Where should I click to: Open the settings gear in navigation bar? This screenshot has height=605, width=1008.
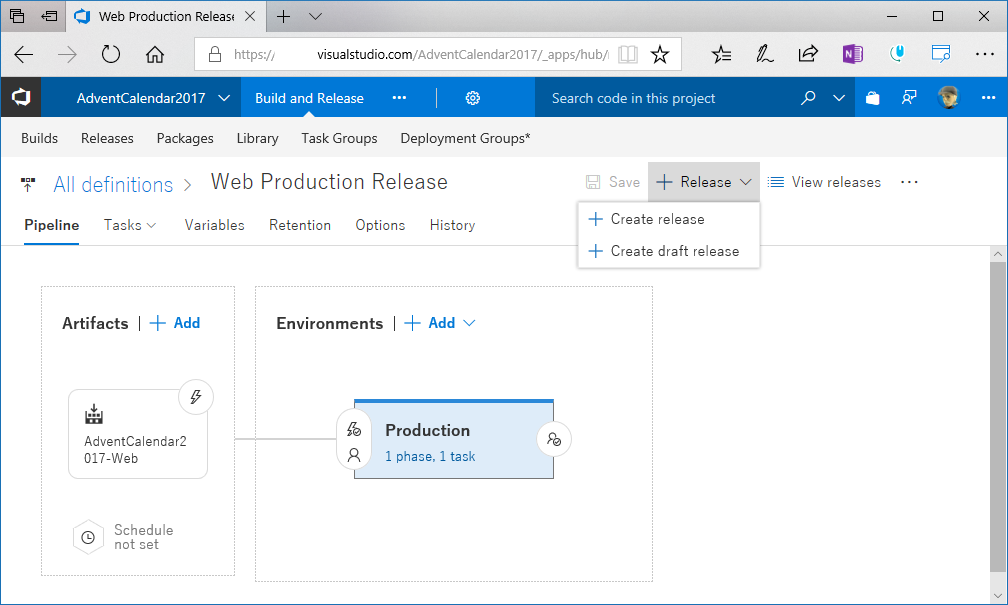[x=473, y=98]
